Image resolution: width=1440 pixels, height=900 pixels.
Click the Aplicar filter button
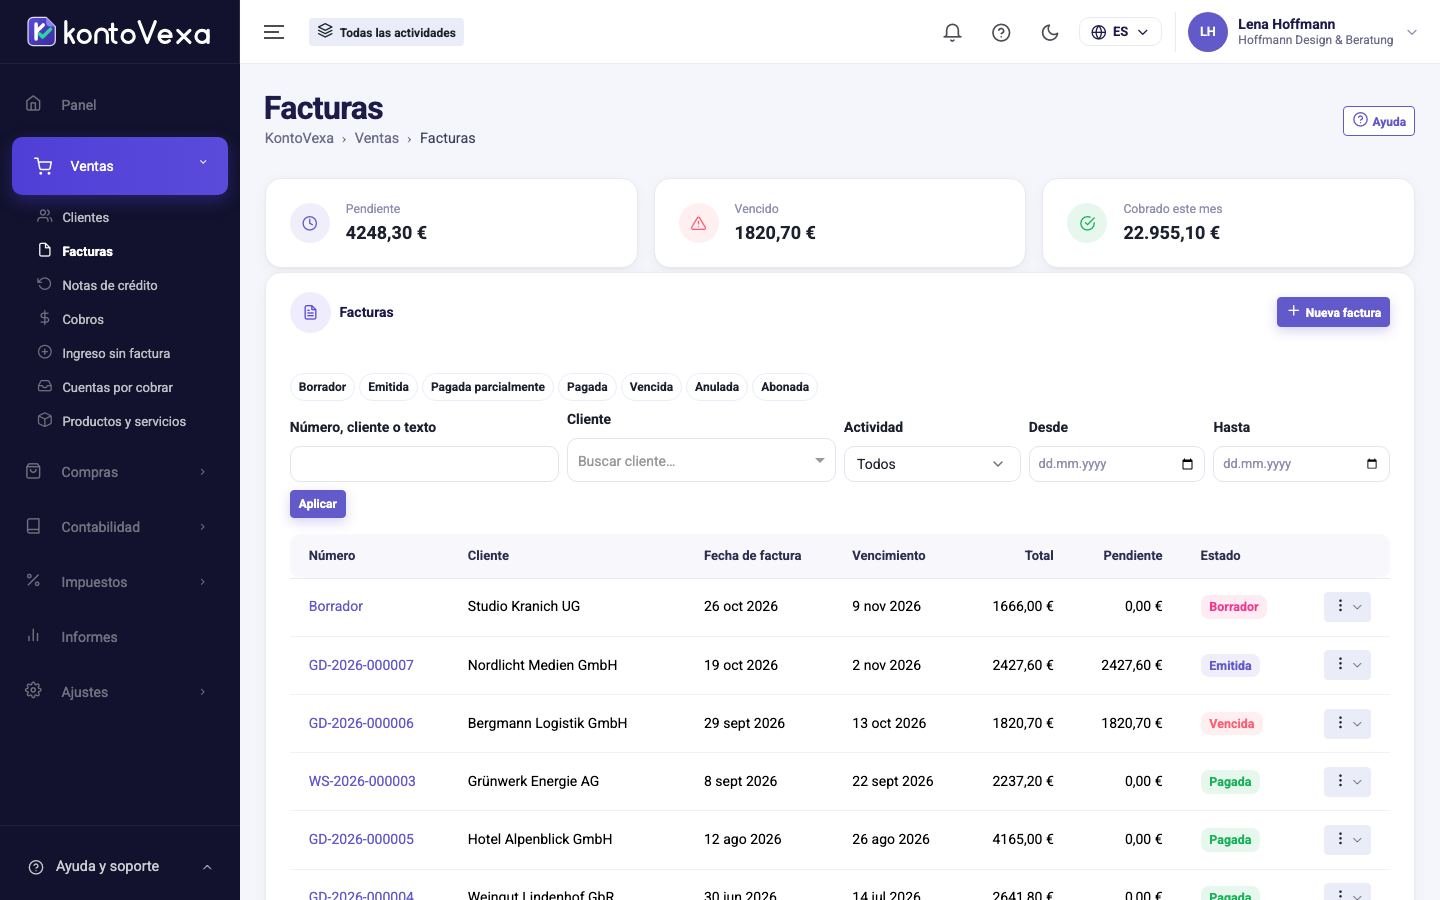(x=318, y=504)
